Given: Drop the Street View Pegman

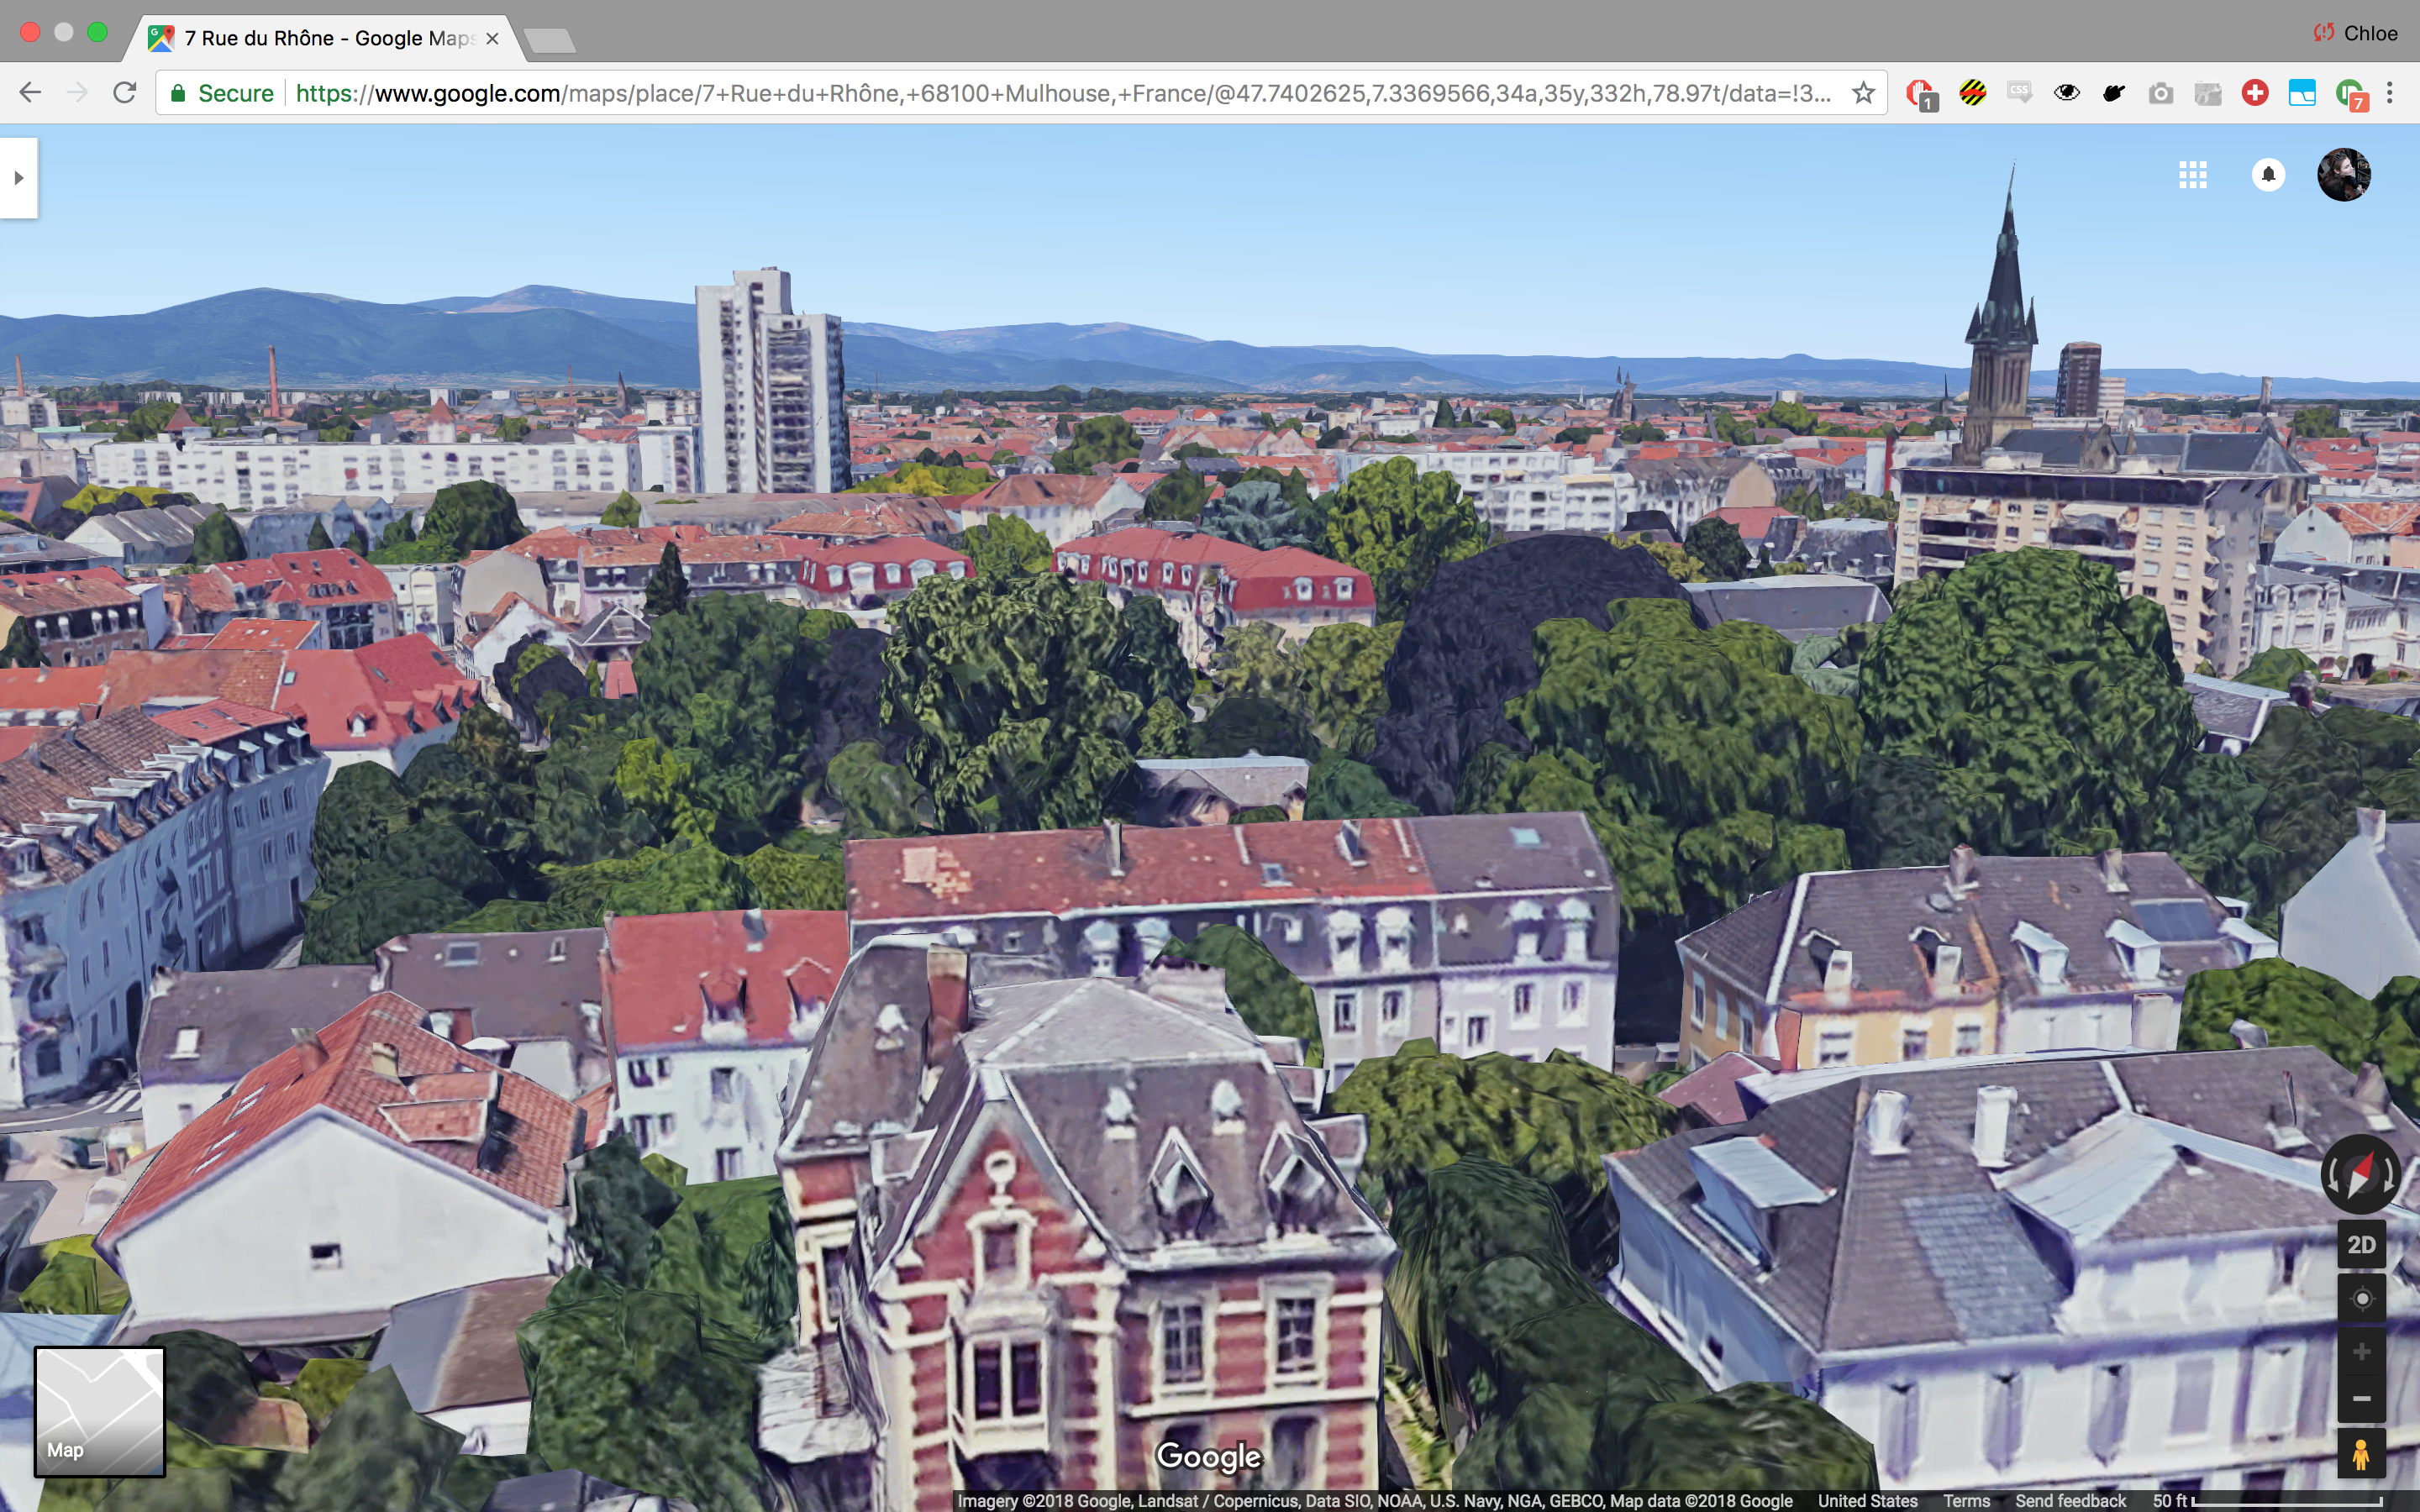Looking at the screenshot, I should [2361, 1454].
